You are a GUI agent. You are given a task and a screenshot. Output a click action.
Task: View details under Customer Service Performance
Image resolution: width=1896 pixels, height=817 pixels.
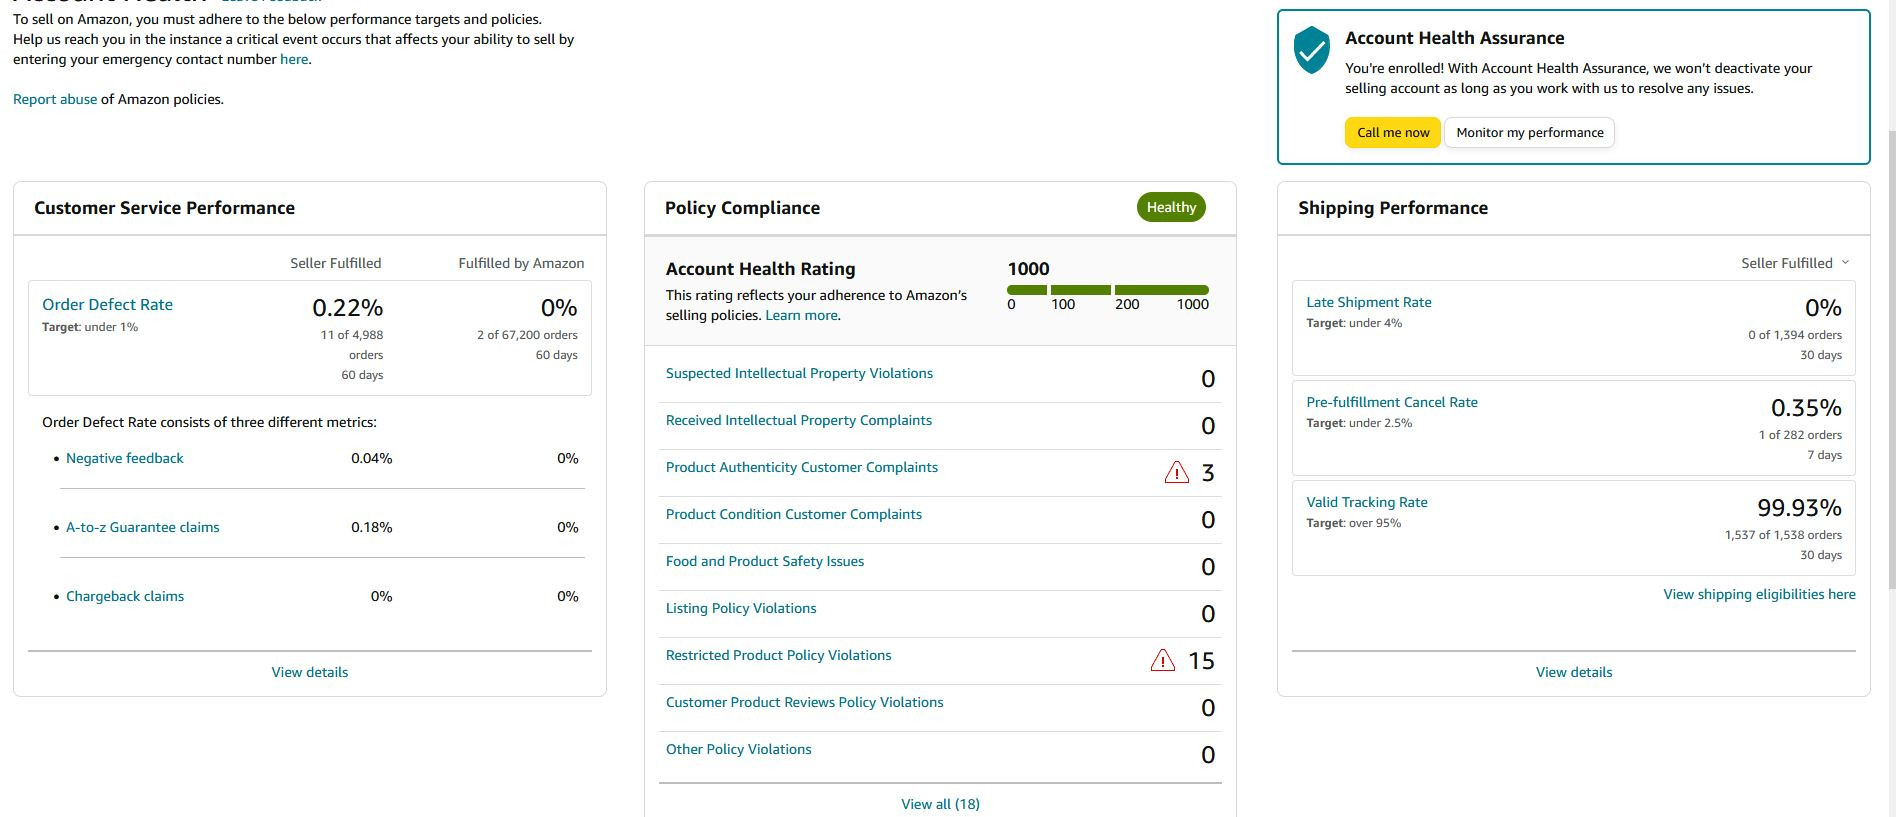pos(310,672)
